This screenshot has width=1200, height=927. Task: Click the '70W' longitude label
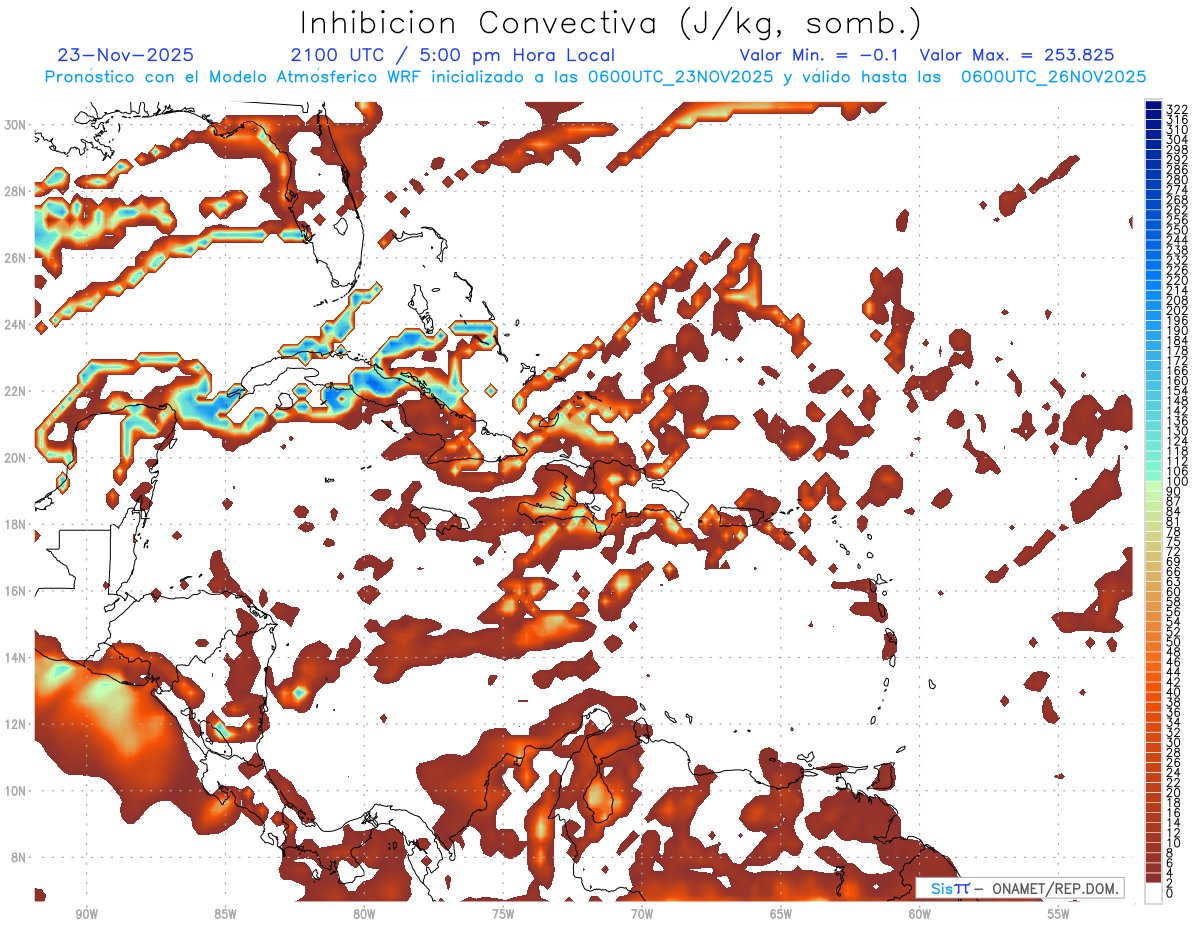[642, 914]
